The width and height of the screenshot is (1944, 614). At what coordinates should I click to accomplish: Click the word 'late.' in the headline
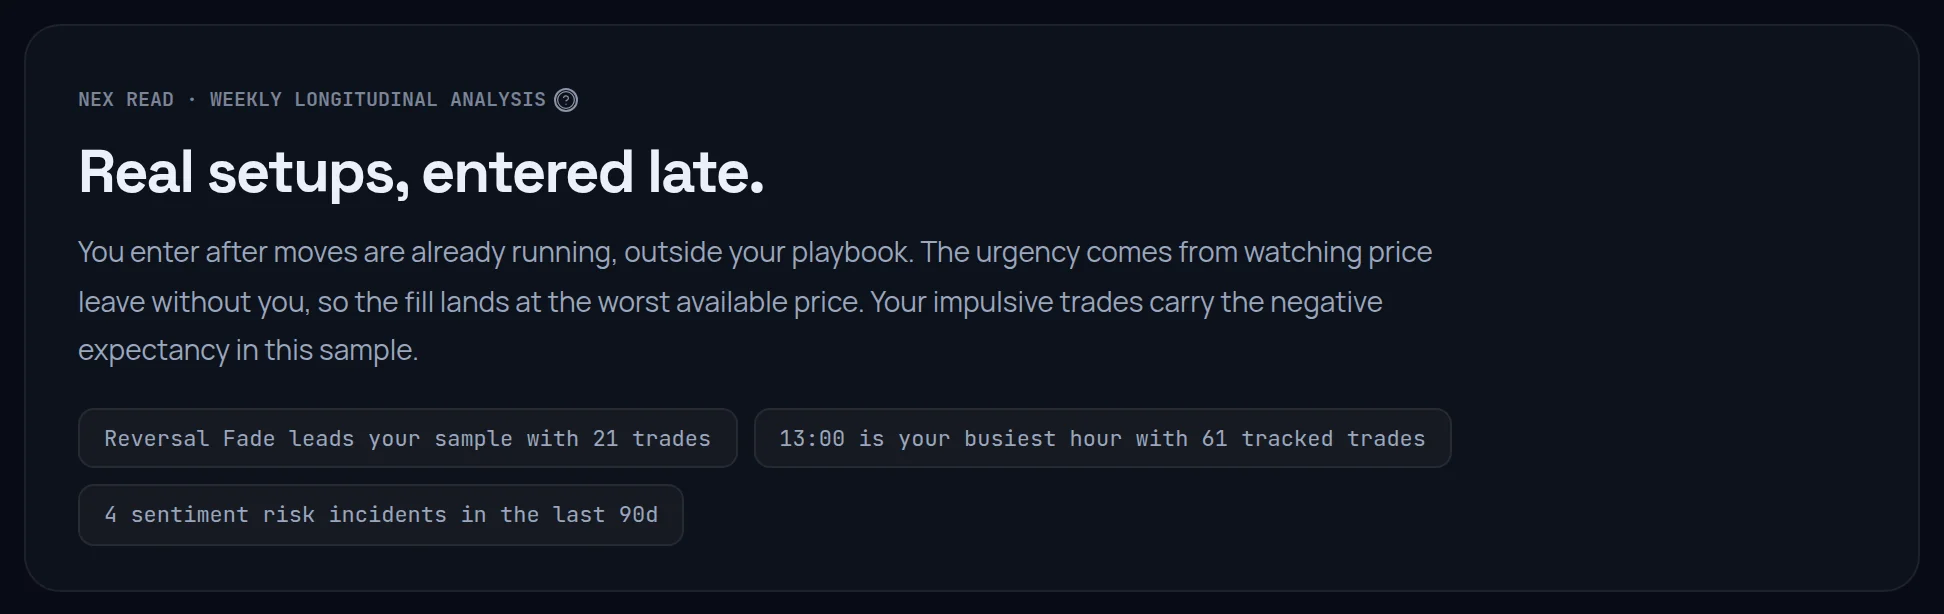pyautogui.click(x=706, y=172)
